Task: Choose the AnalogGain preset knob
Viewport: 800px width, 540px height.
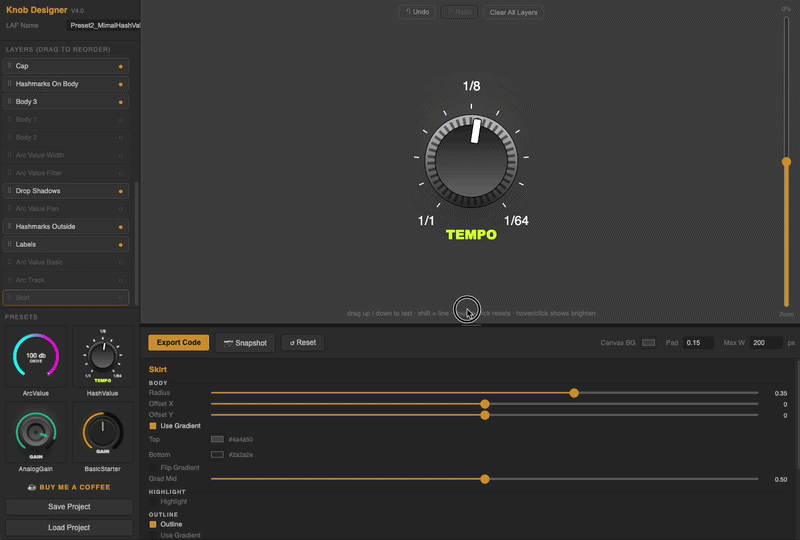Action: (36, 432)
